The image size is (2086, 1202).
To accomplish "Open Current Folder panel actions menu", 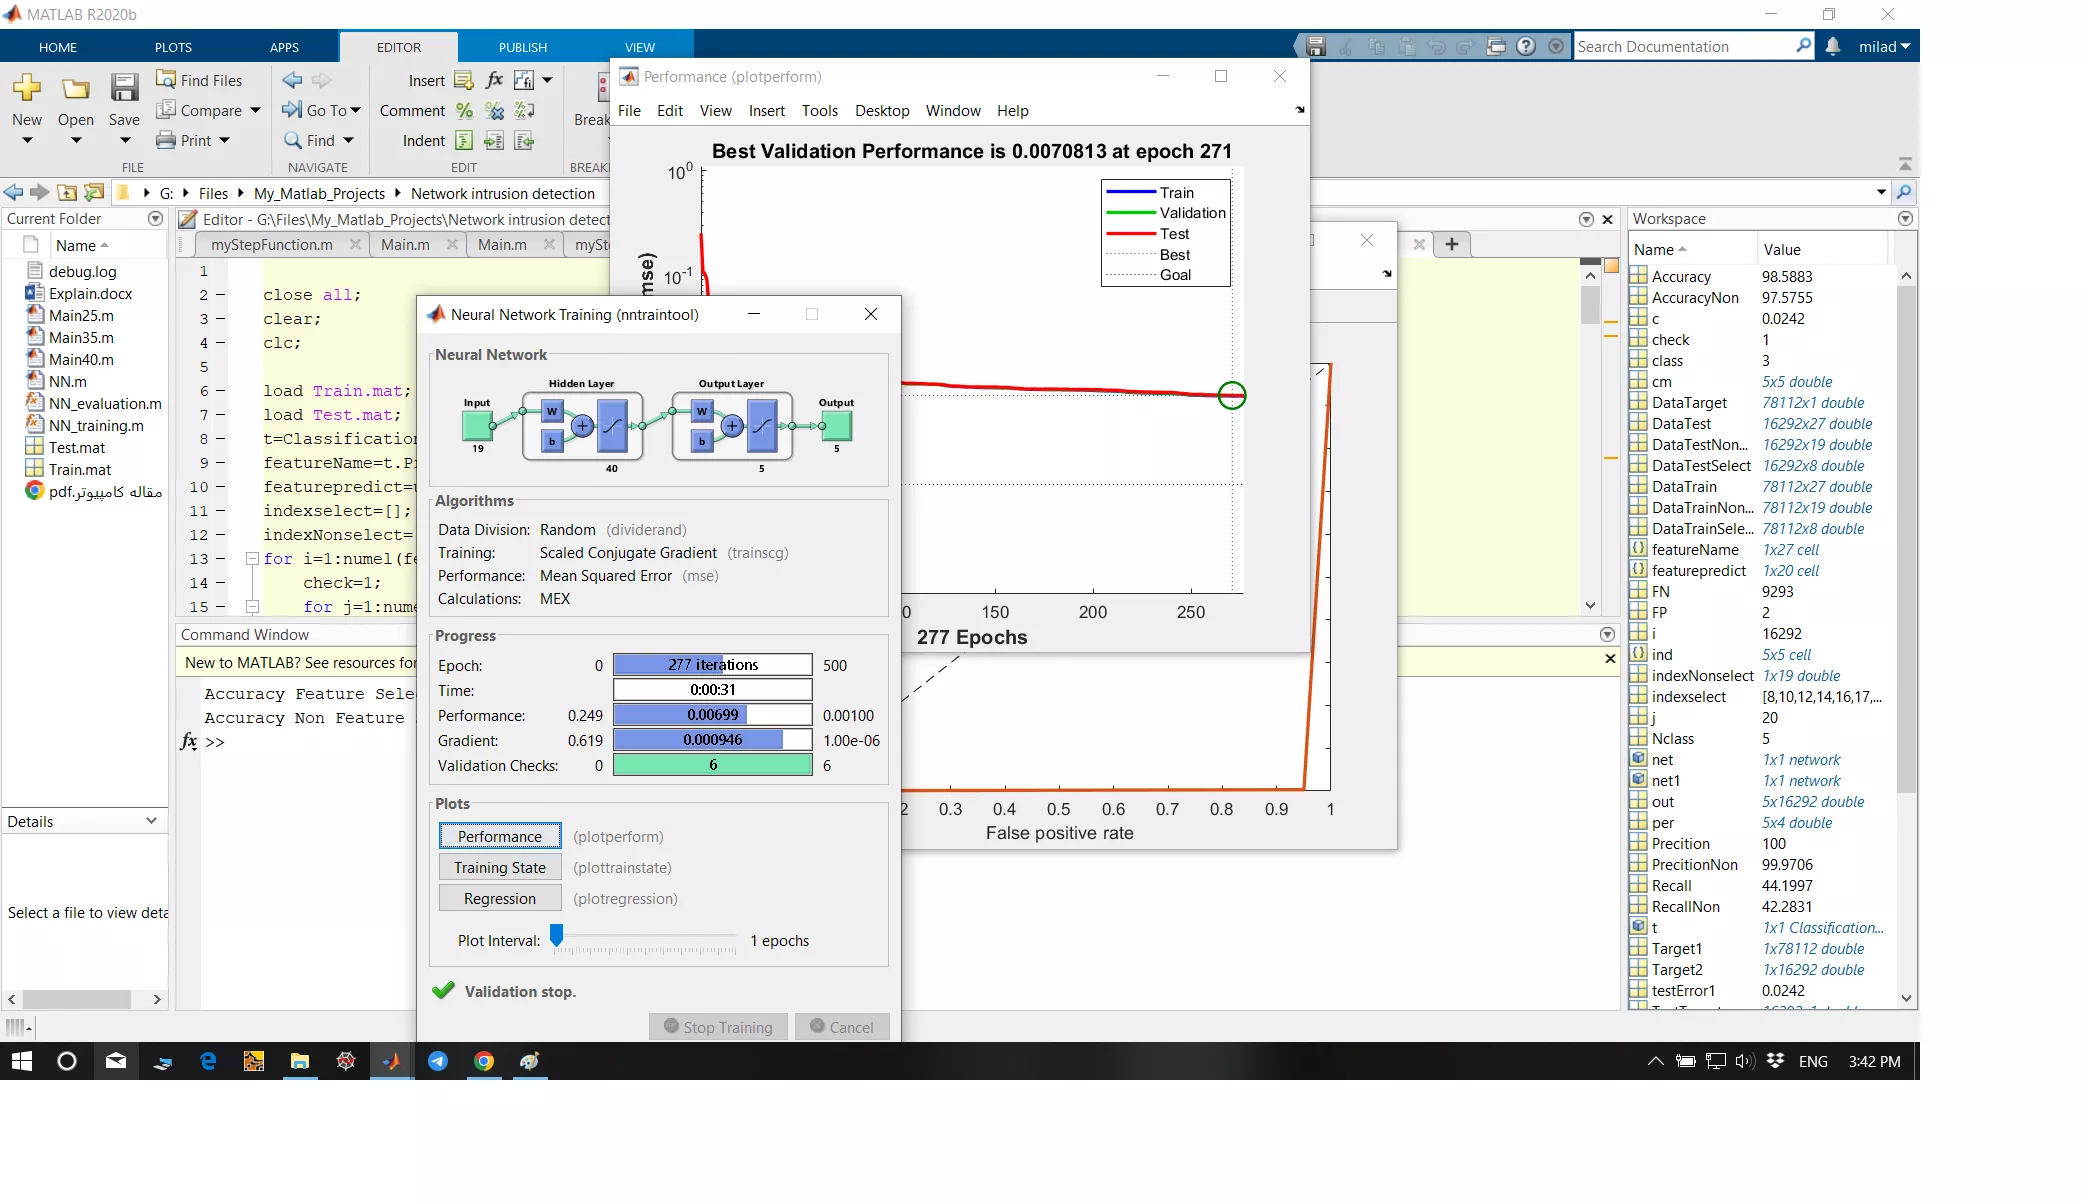I will (155, 218).
